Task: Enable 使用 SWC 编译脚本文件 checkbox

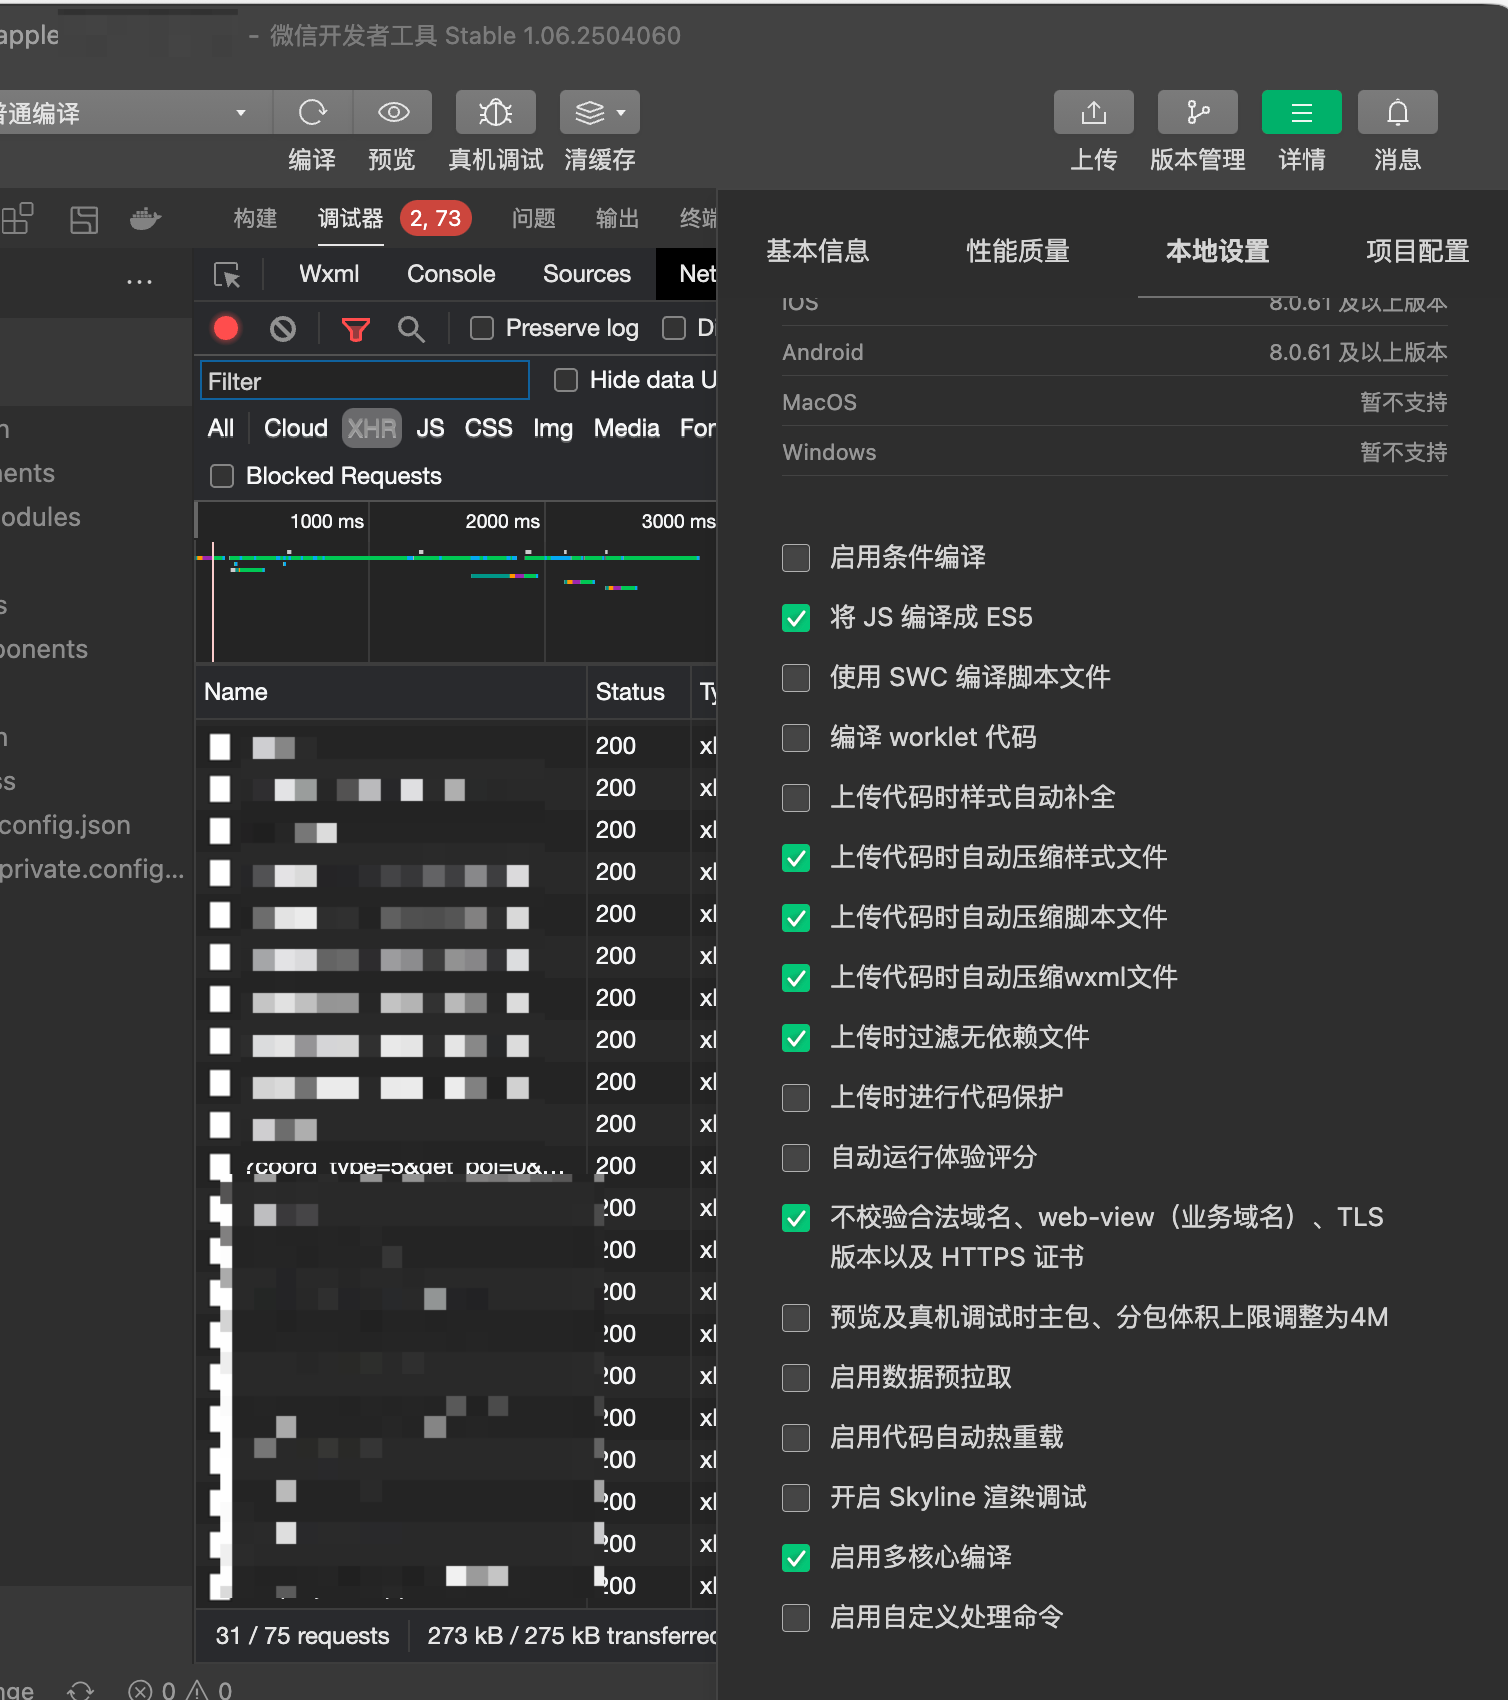Action: (796, 678)
